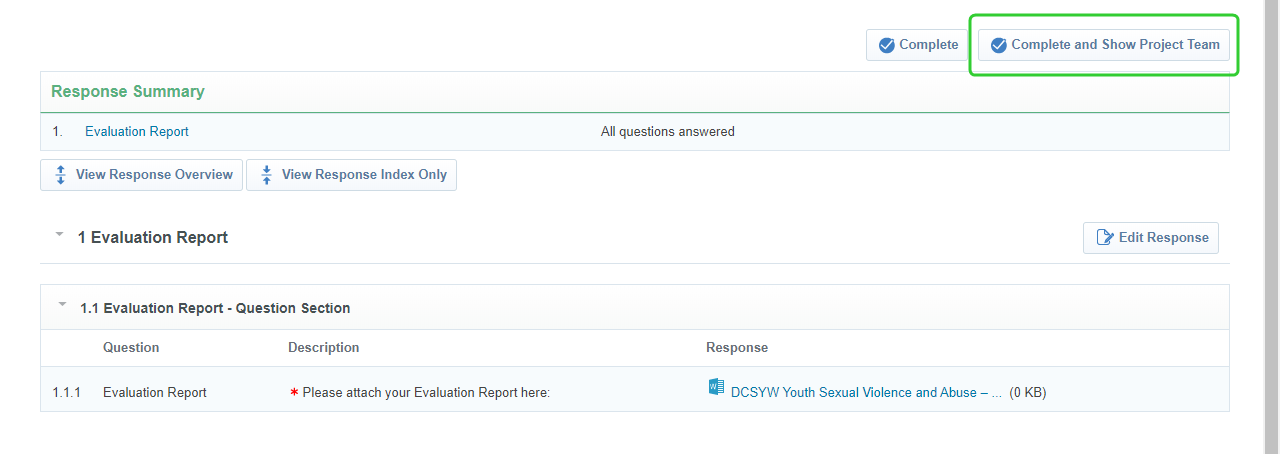The width and height of the screenshot is (1280, 454).
Task: Click the red required asterisk in Description
Action: tap(294, 393)
